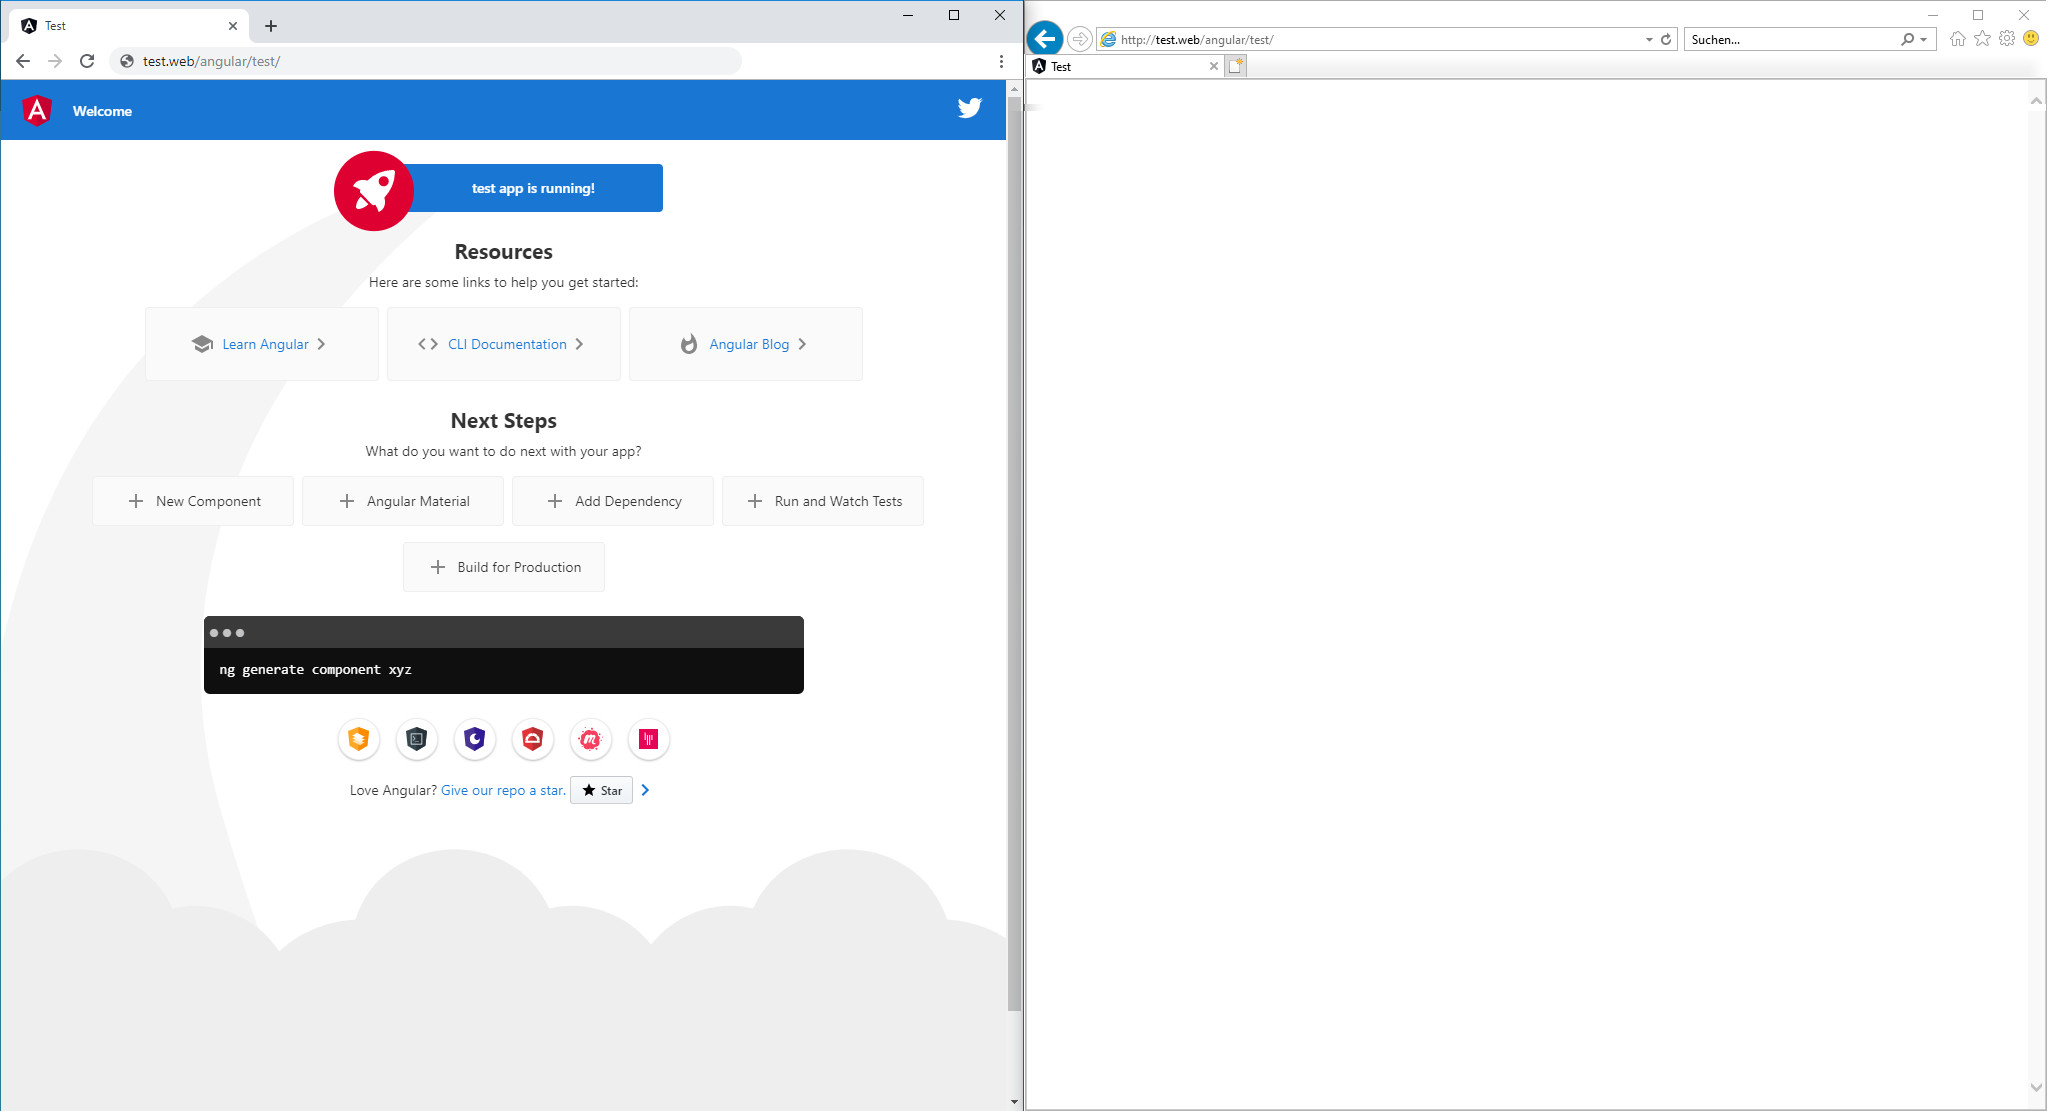Screen dimensions: 2048x1111
Task: Click the Twitter bird icon in header
Action: click(x=969, y=108)
